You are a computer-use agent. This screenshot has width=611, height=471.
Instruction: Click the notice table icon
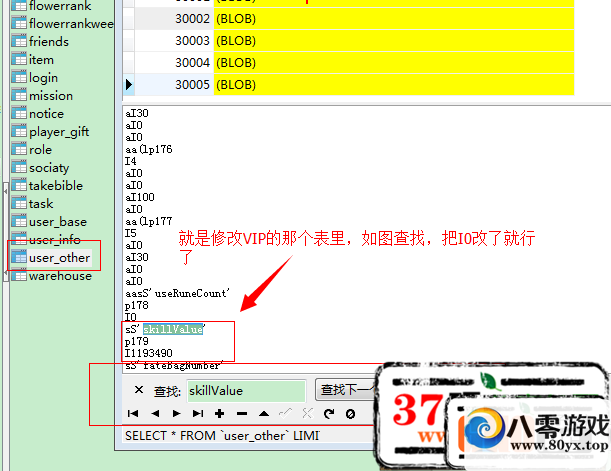point(19,113)
